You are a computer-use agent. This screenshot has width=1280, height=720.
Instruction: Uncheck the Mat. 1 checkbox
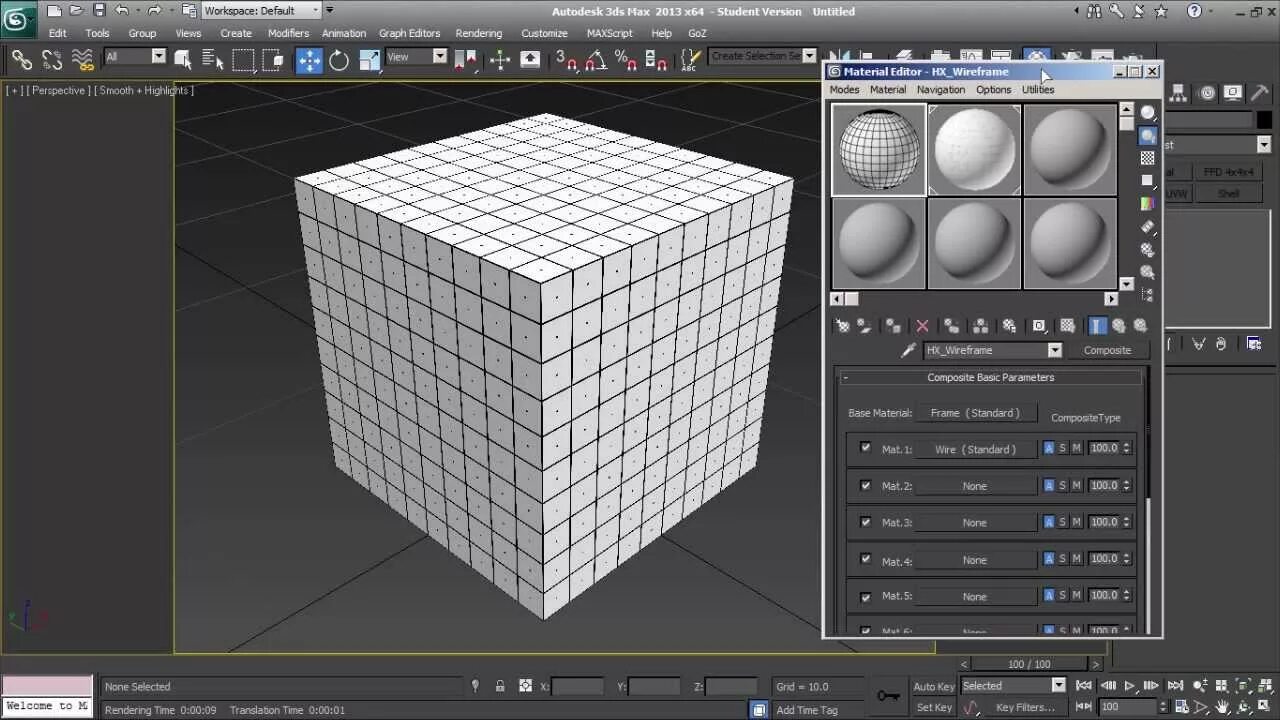point(865,448)
